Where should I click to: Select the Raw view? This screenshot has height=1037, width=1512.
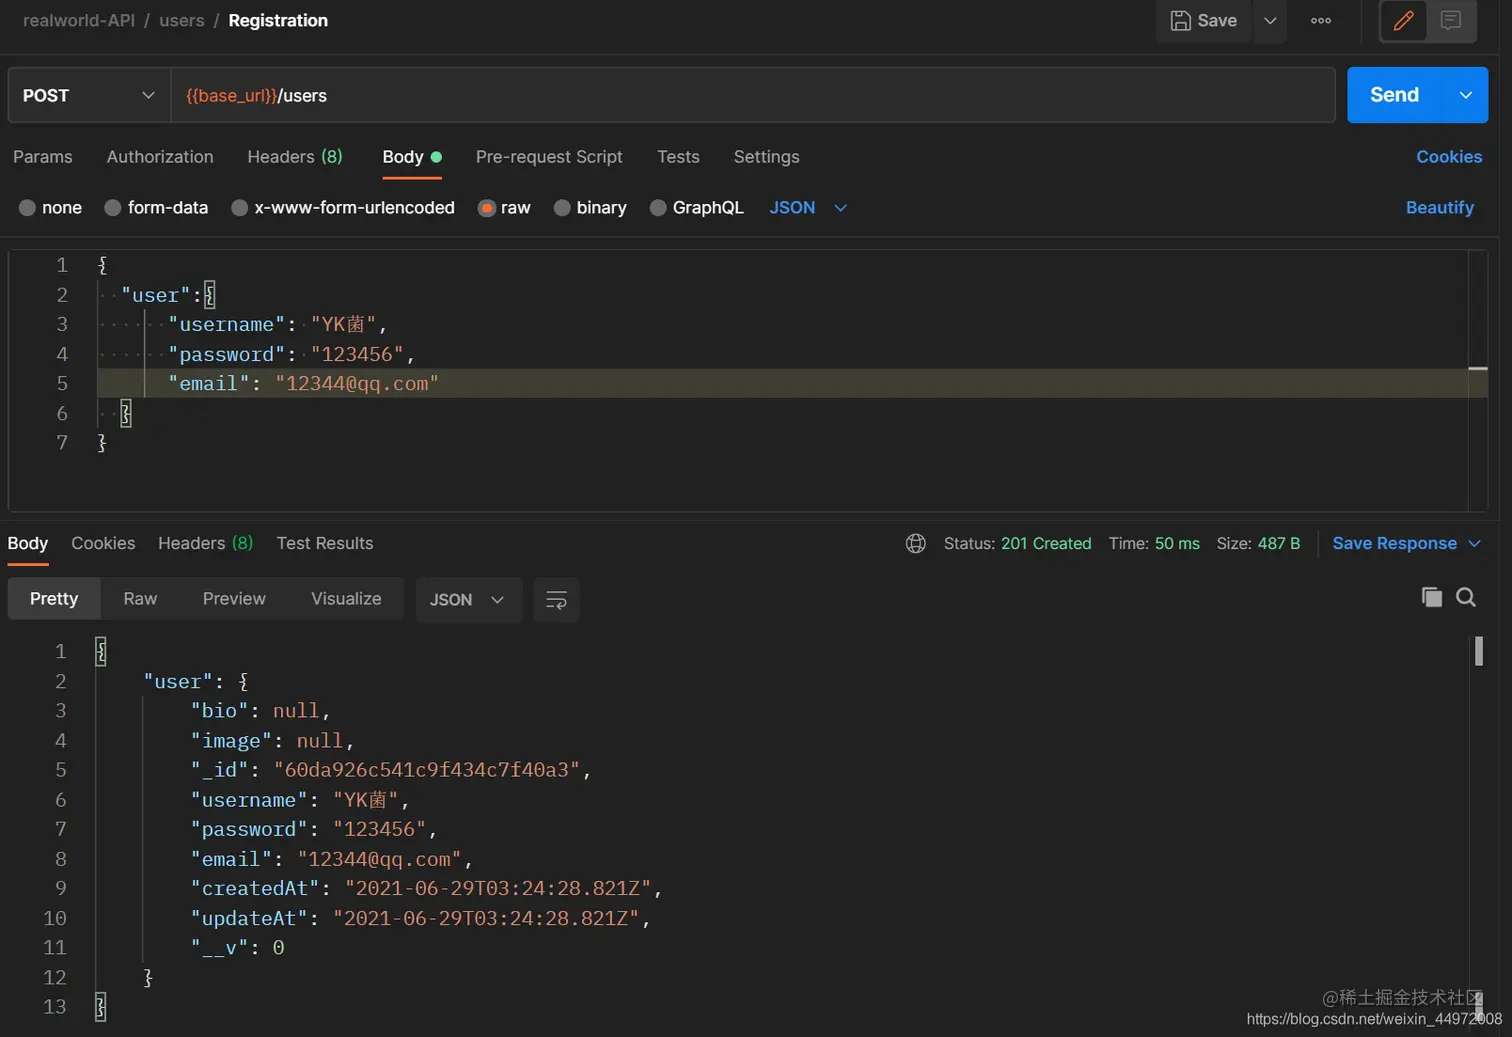click(x=140, y=599)
